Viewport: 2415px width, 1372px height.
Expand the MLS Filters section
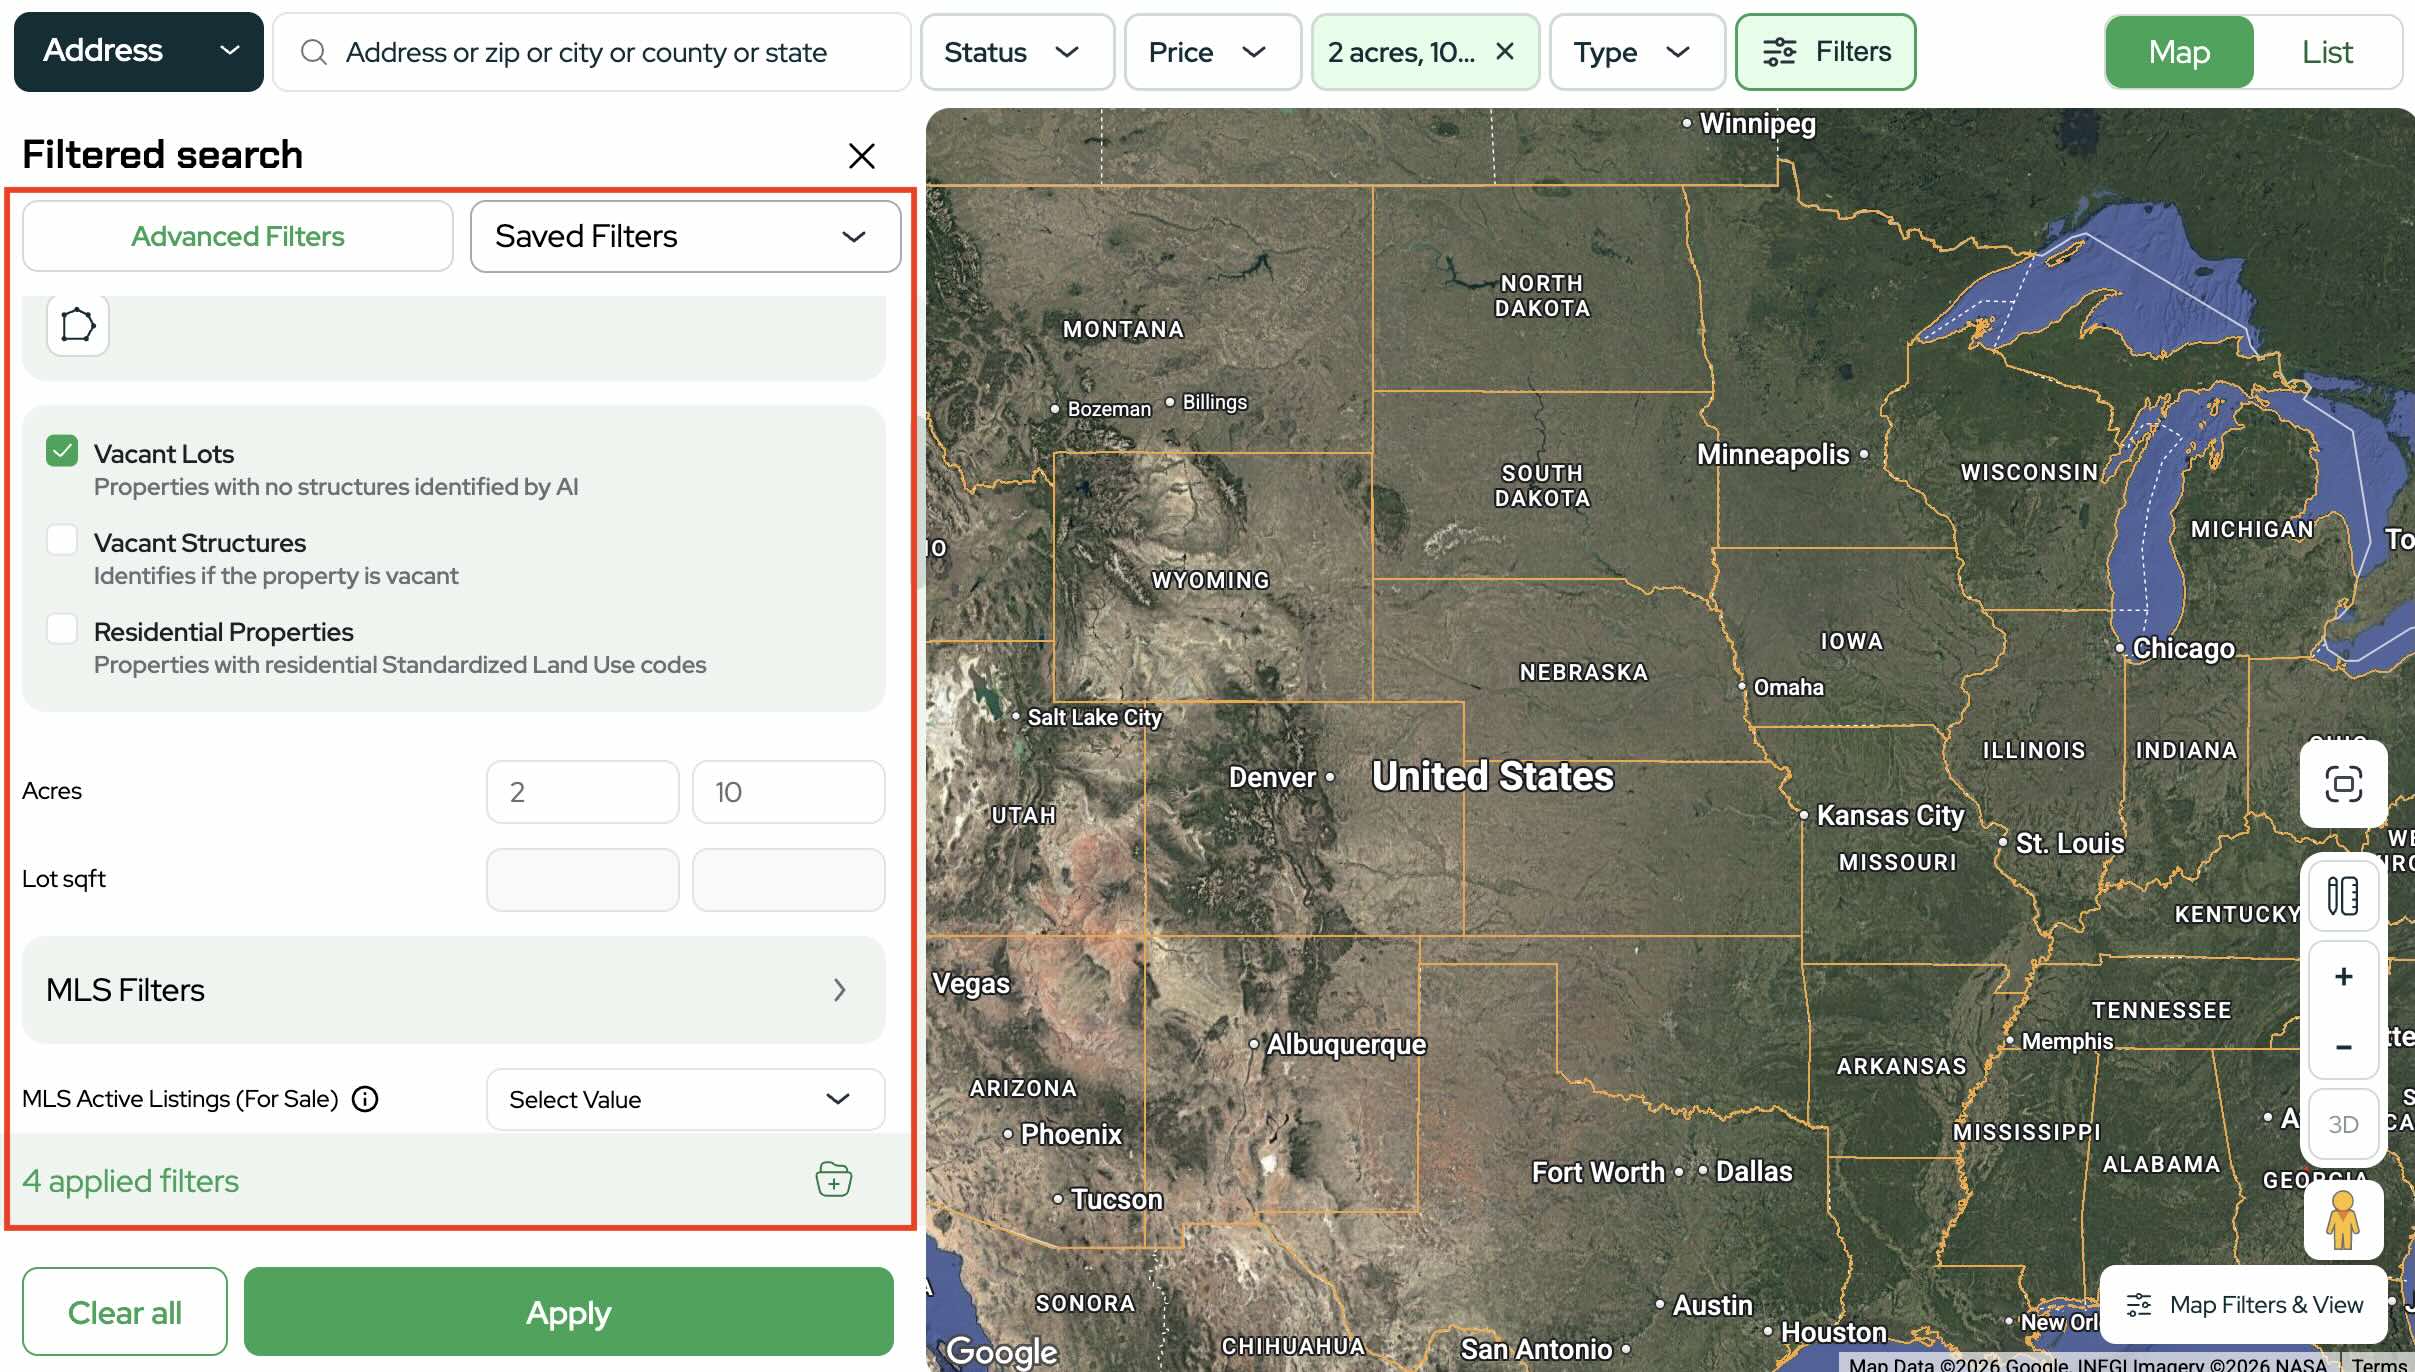453,990
